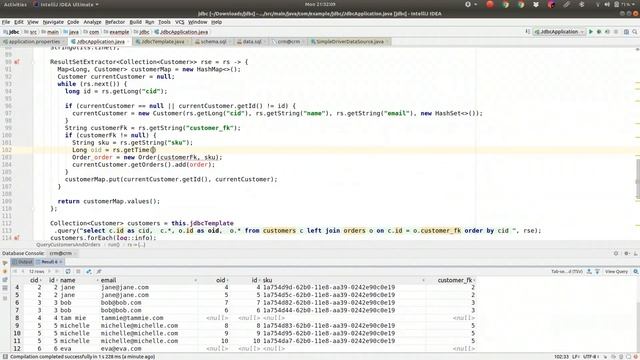The height and width of the screenshot is (360, 640).
Task: Switch to application.properties editor tab
Action: tap(32, 42)
